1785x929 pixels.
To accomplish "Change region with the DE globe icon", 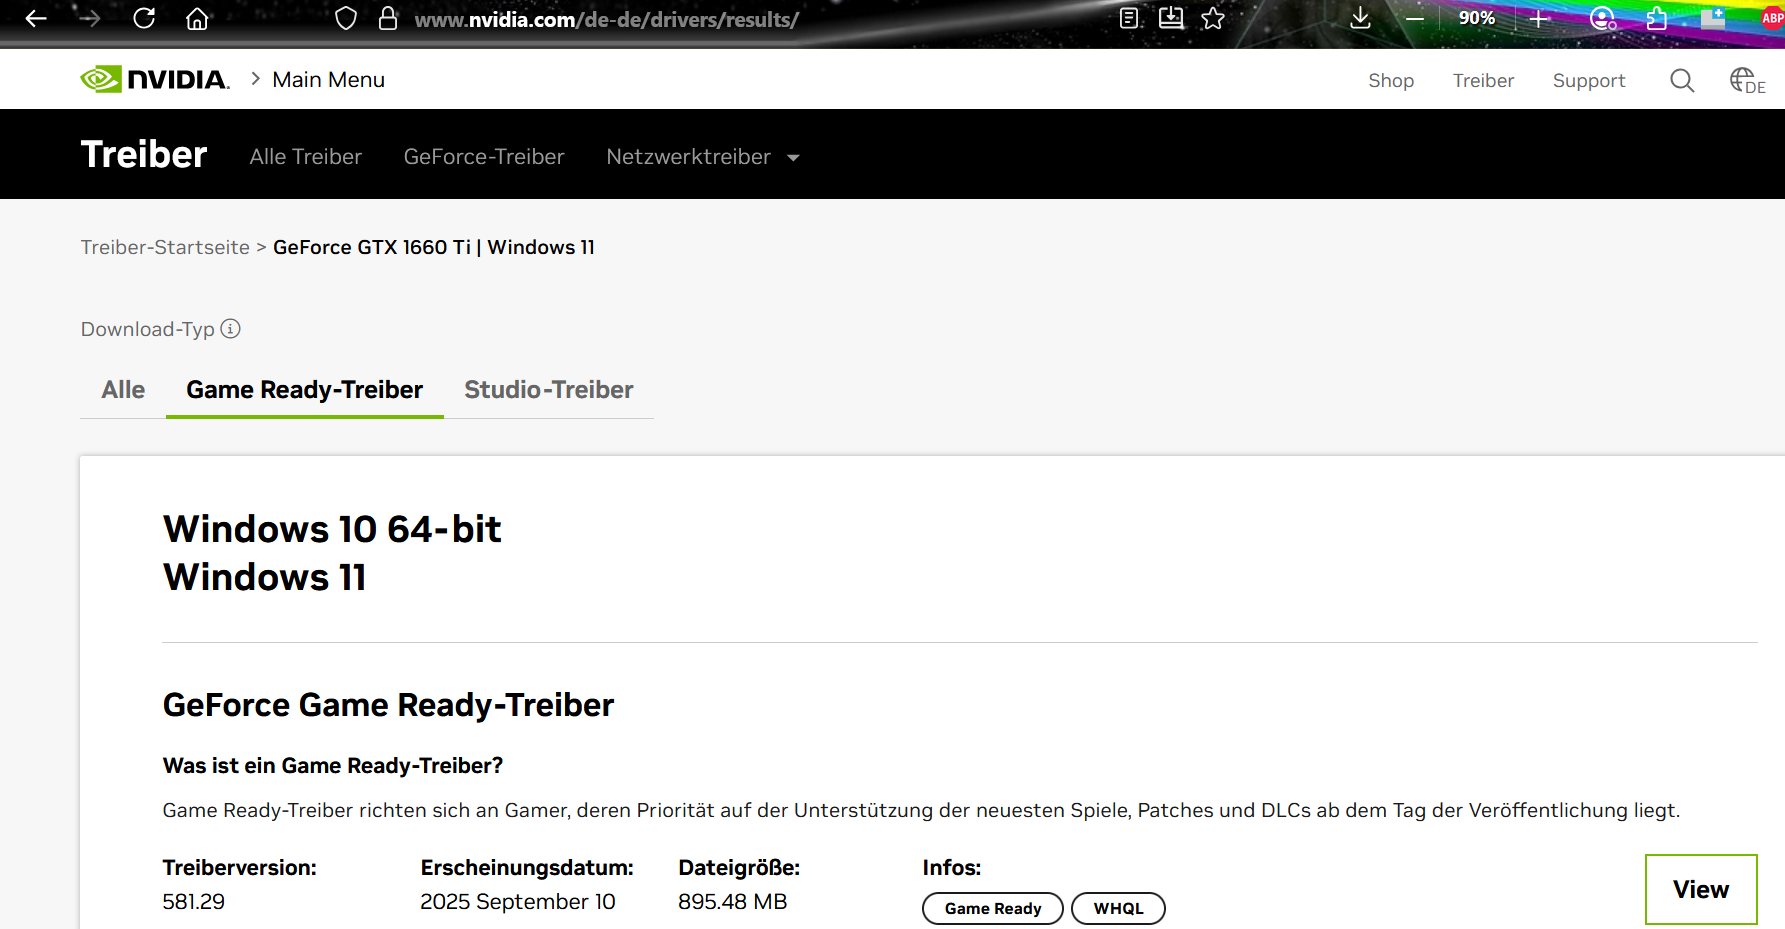I will [x=1747, y=80].
